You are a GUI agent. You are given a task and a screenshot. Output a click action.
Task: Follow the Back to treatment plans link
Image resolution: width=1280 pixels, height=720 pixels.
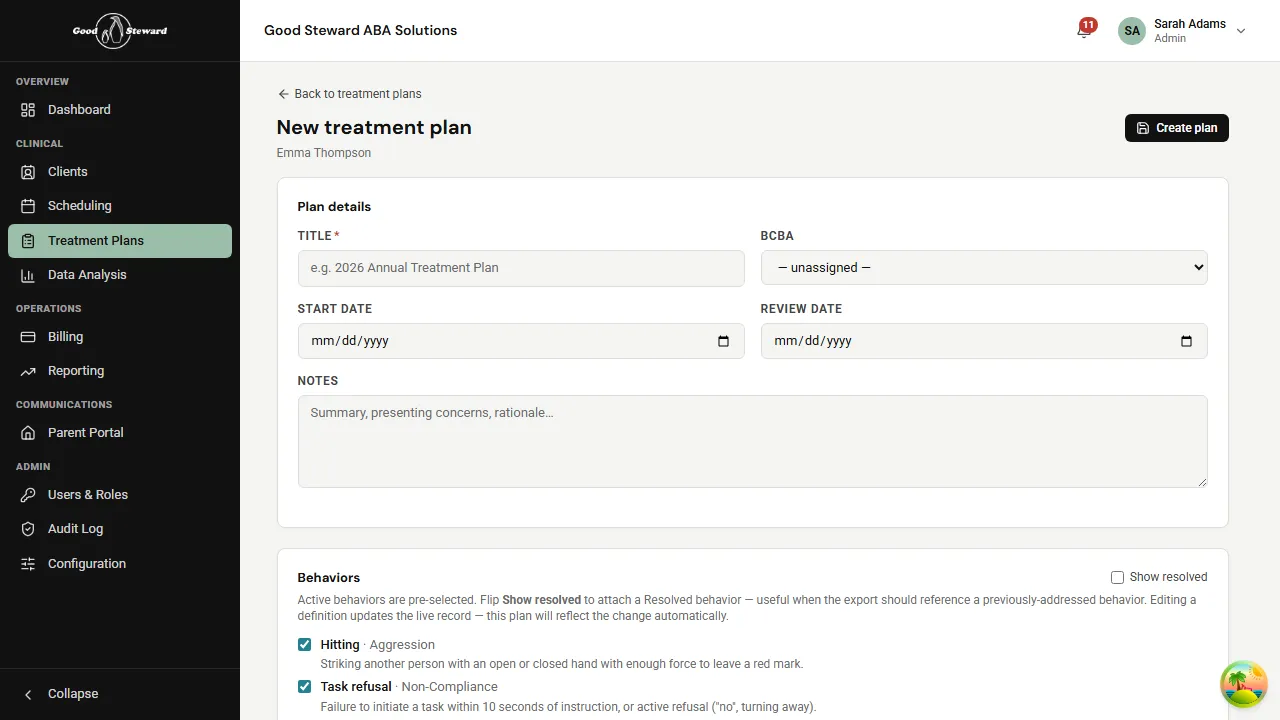350,93
